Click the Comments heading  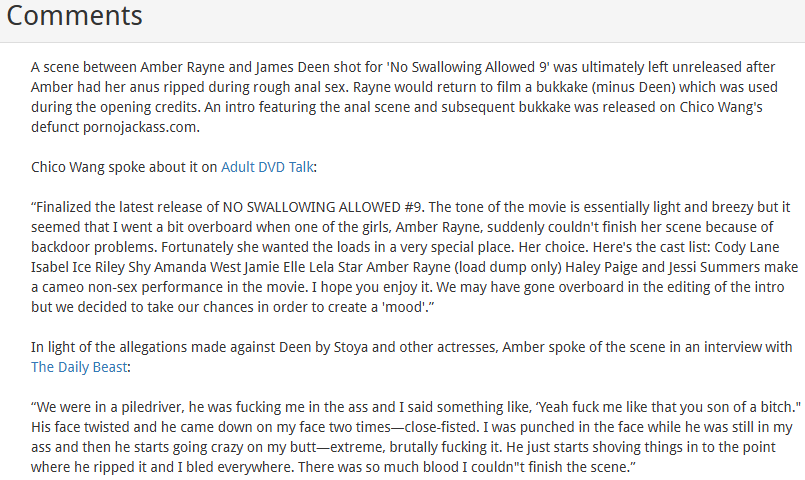click(x=75, y=16)
